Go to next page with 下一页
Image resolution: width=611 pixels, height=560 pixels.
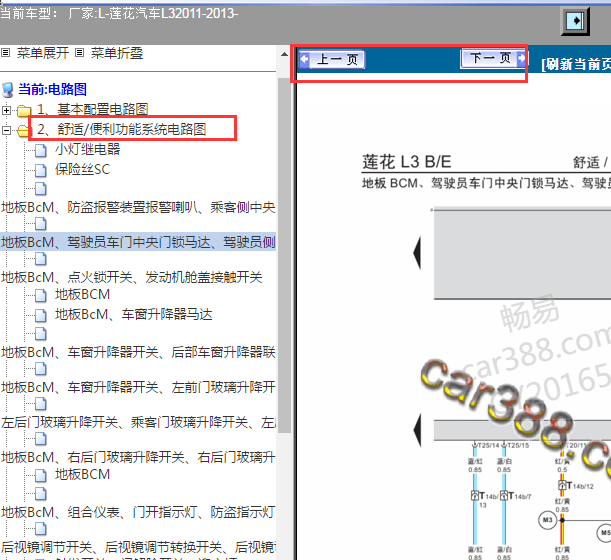click(493, 58)
